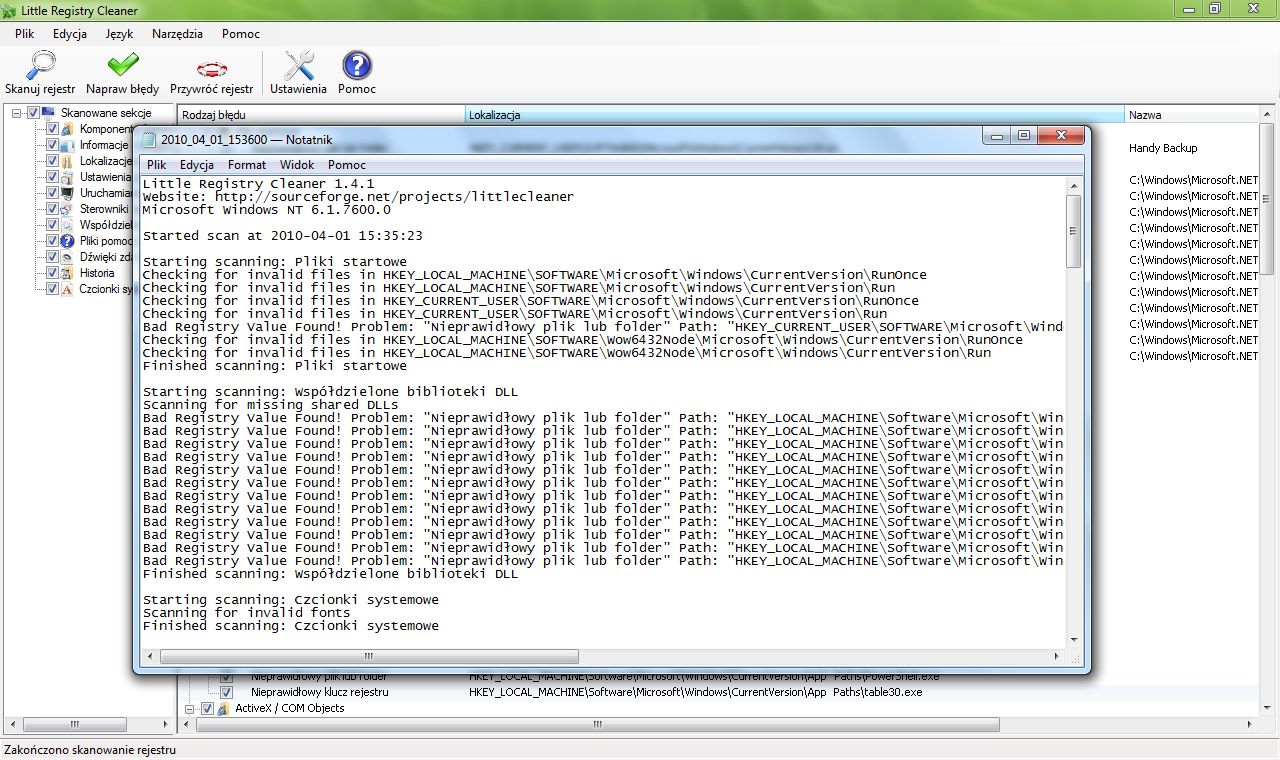
Task: Select the Czcionki systemowe font icon
Action: click(67, 289)
